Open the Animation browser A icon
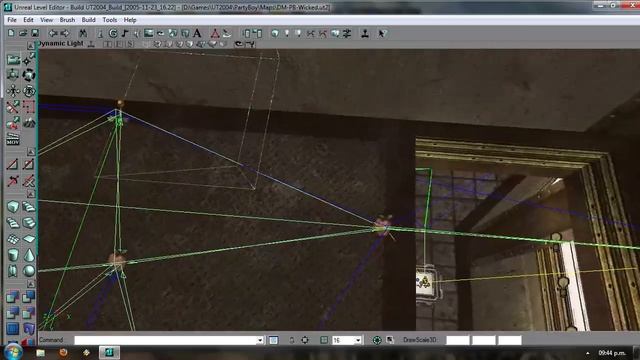640x360 pixels. 197,33
